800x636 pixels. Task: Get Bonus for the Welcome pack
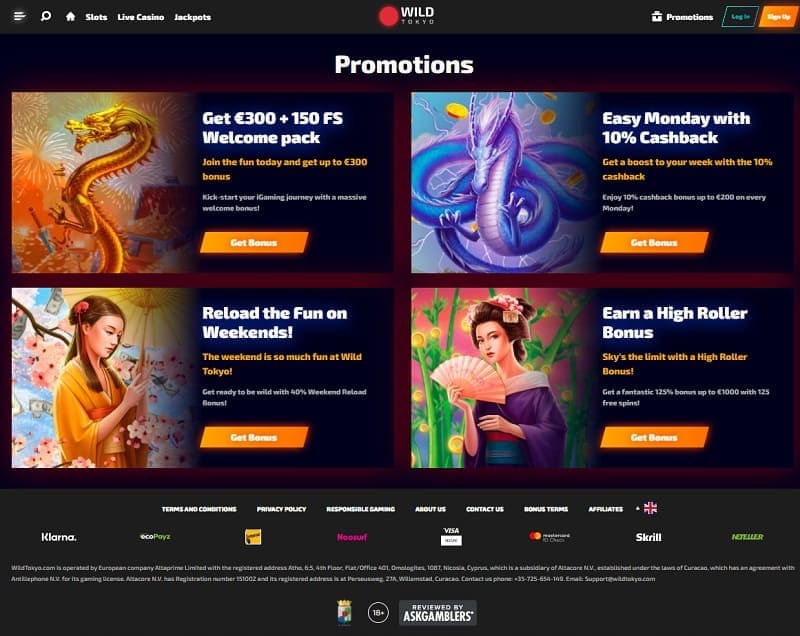tap(254, 242)
